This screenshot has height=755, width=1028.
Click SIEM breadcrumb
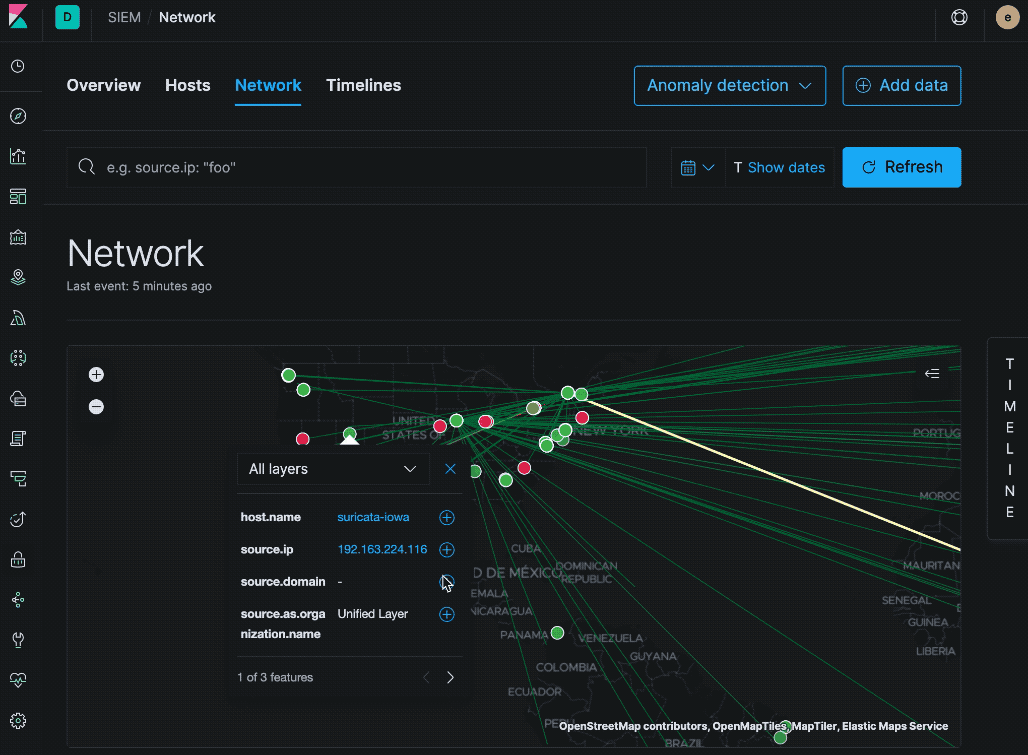(x=124, y=17)
